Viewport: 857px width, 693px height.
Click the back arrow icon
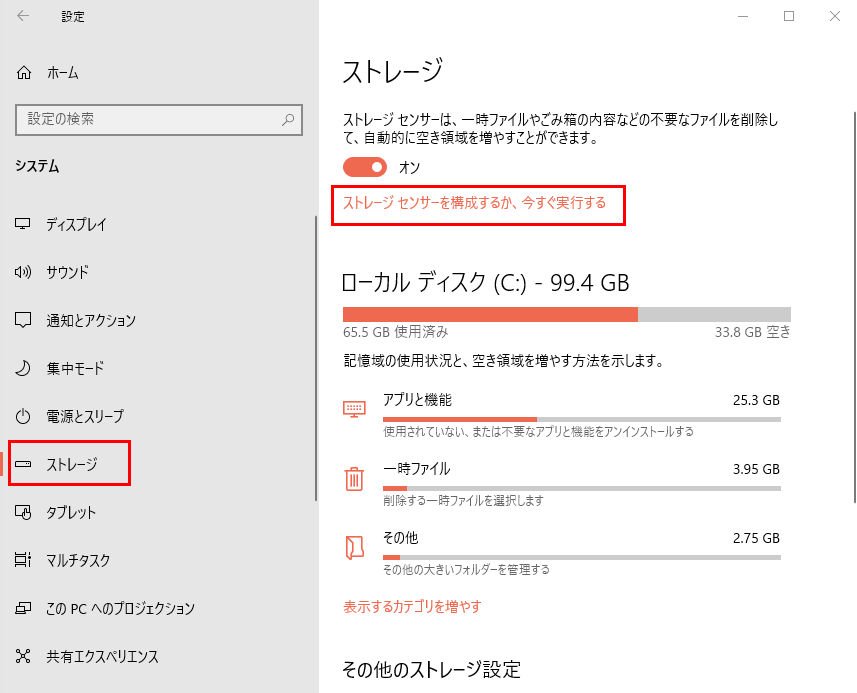coord(23,16)
